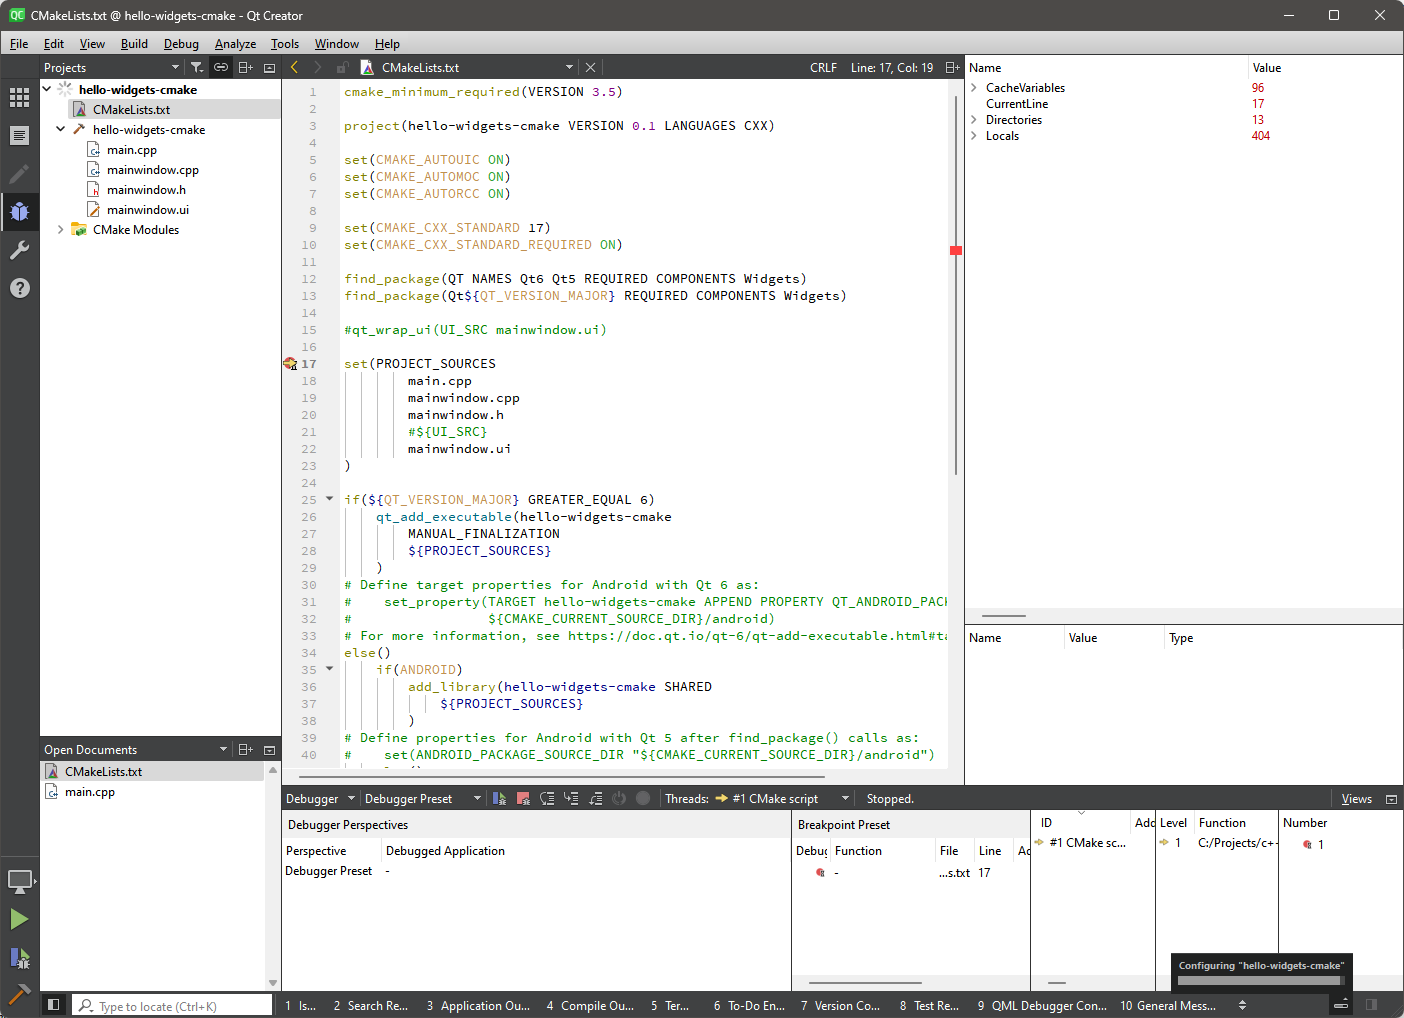Open the Debugger engine dropdown
The image size is (1404, 1018).
point(320,798)
